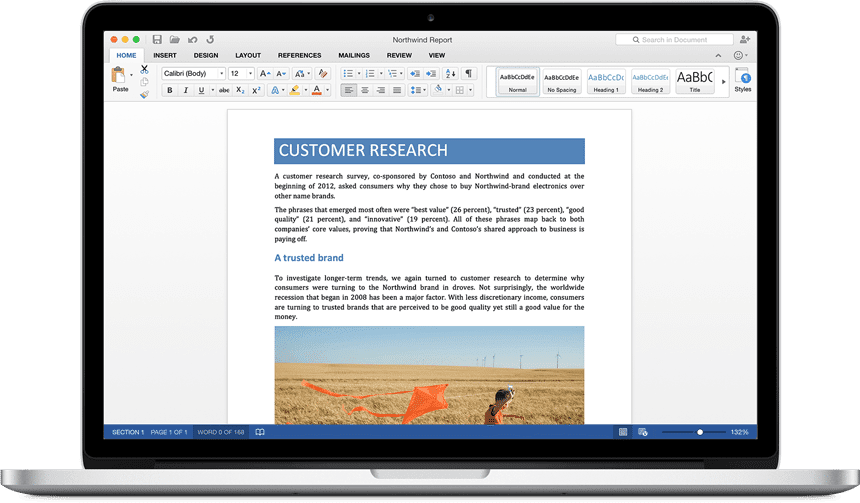Click the Format Painter brush icon

pyautogui.click(x=144, y=95)
